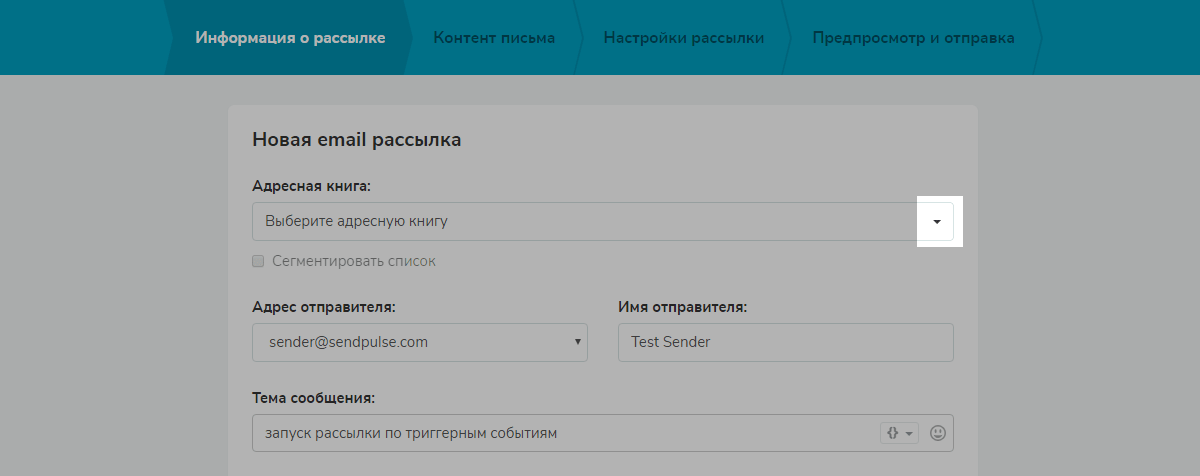Viewport: 1200px width, 476px height.
Task: Open the sender address dropdown sender@sendpulse.com
Action: coord(420,342)
